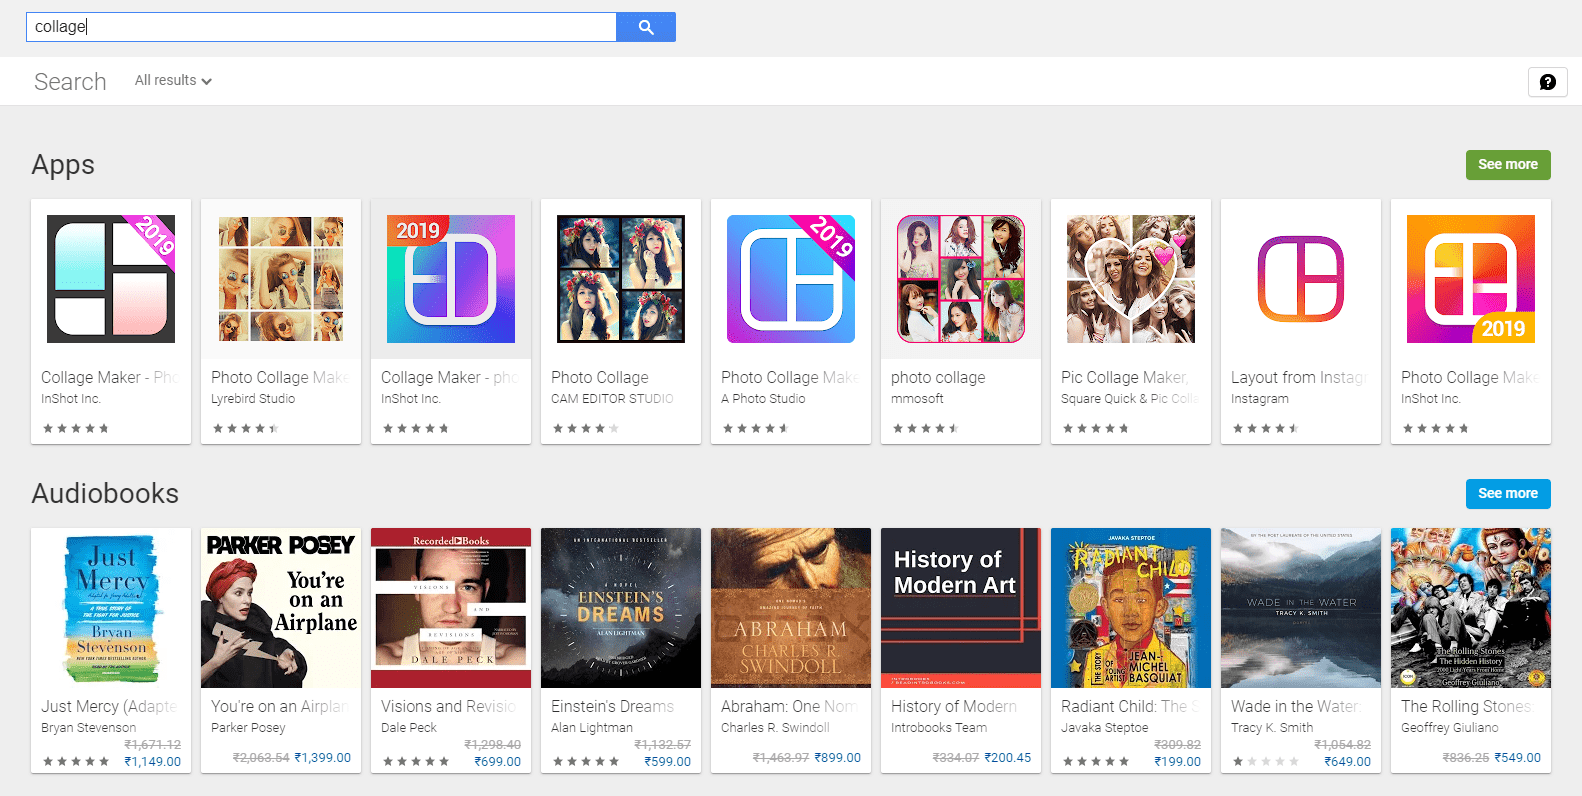Click the ₹899.00 price for Abraham
1582x796 pixels.
click(837, 758)
